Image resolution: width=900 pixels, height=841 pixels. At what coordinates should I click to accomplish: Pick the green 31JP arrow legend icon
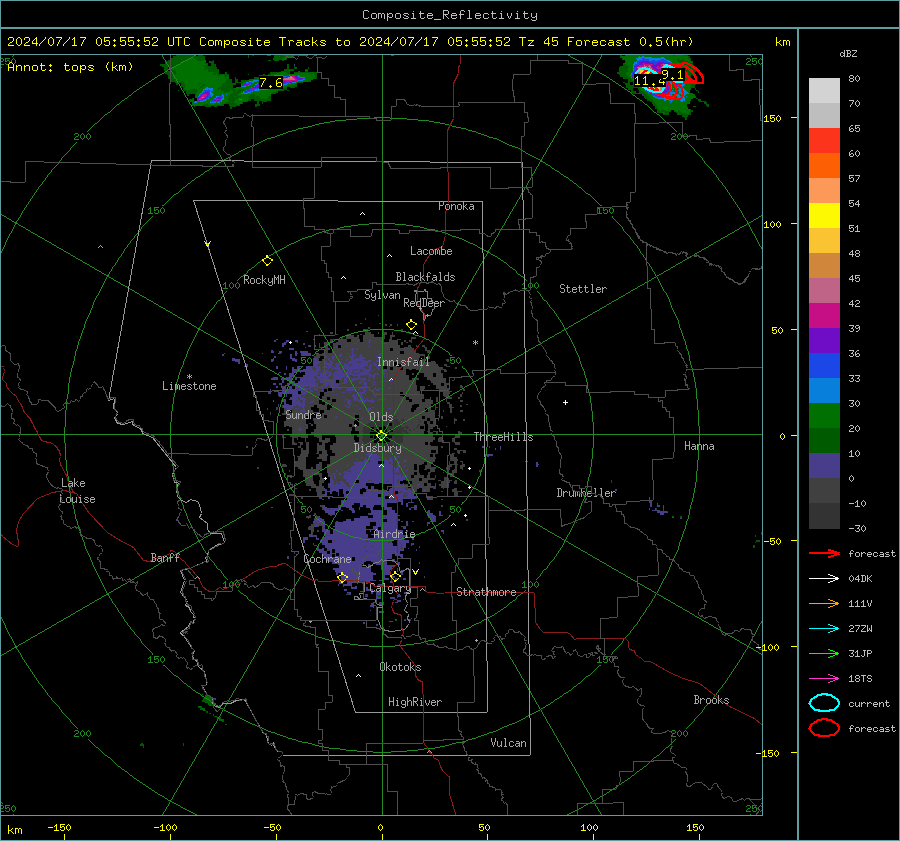point(824,653)
